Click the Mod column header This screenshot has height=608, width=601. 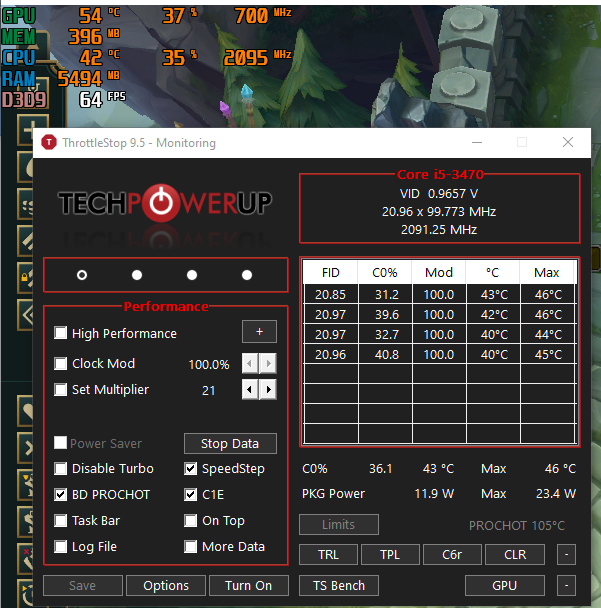point(439,272)
